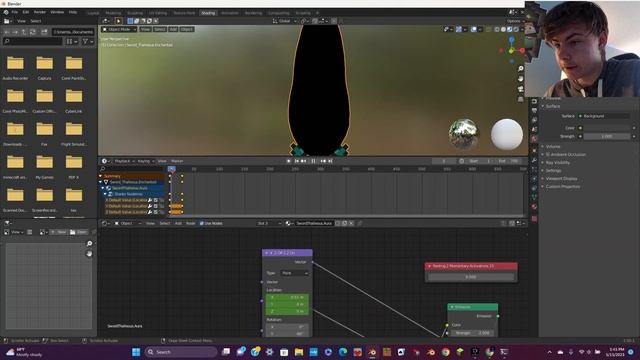This screenshot has height=360, width=640.
Task: Toggle checkbox on X Default Value channel
Action: pos(156,200)
